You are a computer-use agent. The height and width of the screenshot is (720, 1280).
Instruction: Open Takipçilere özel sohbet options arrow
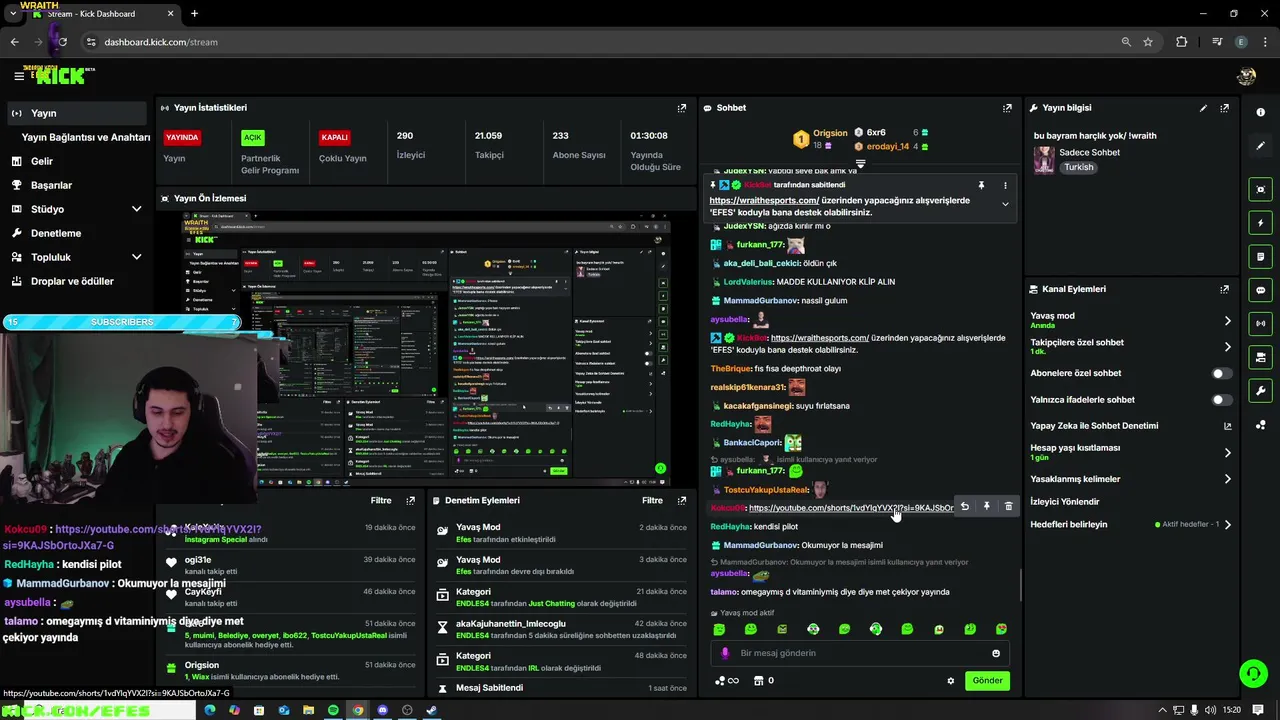(x=1227, y=347)
